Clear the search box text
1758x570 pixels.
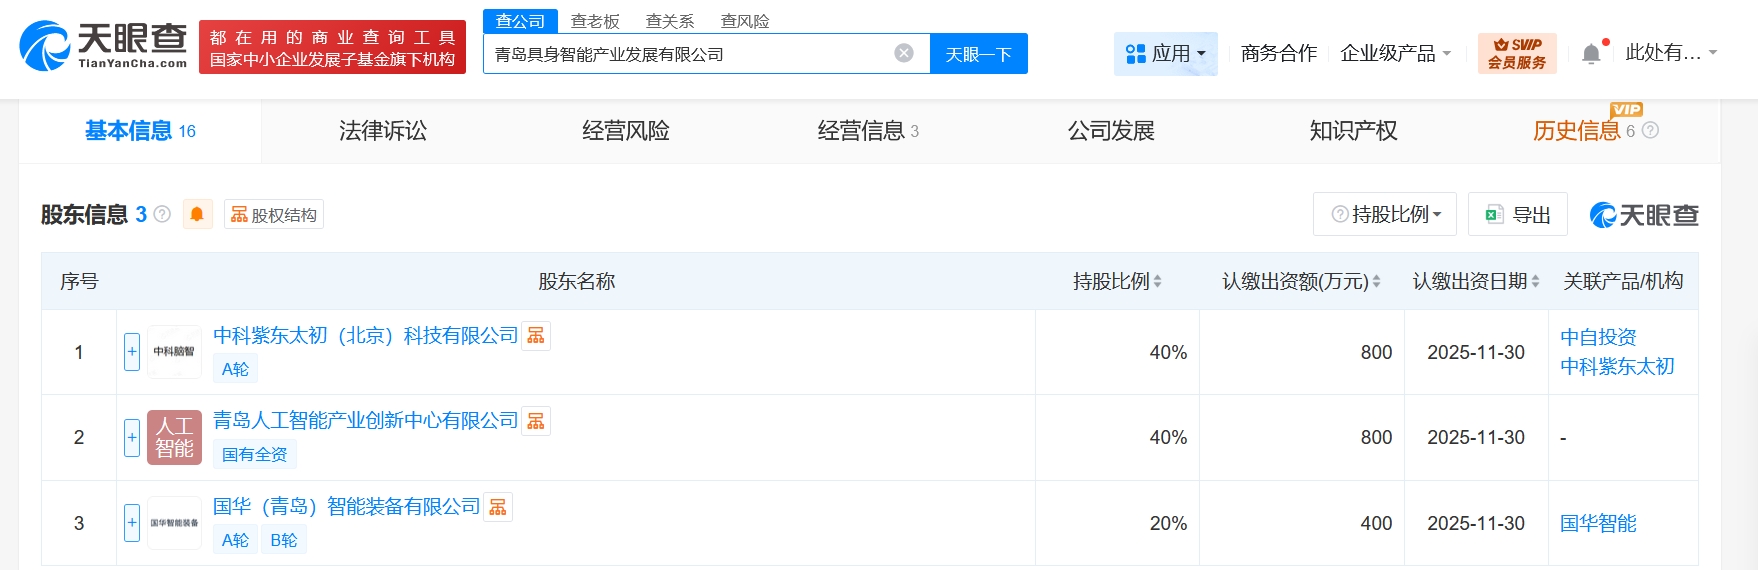click(x=903, y=53)
